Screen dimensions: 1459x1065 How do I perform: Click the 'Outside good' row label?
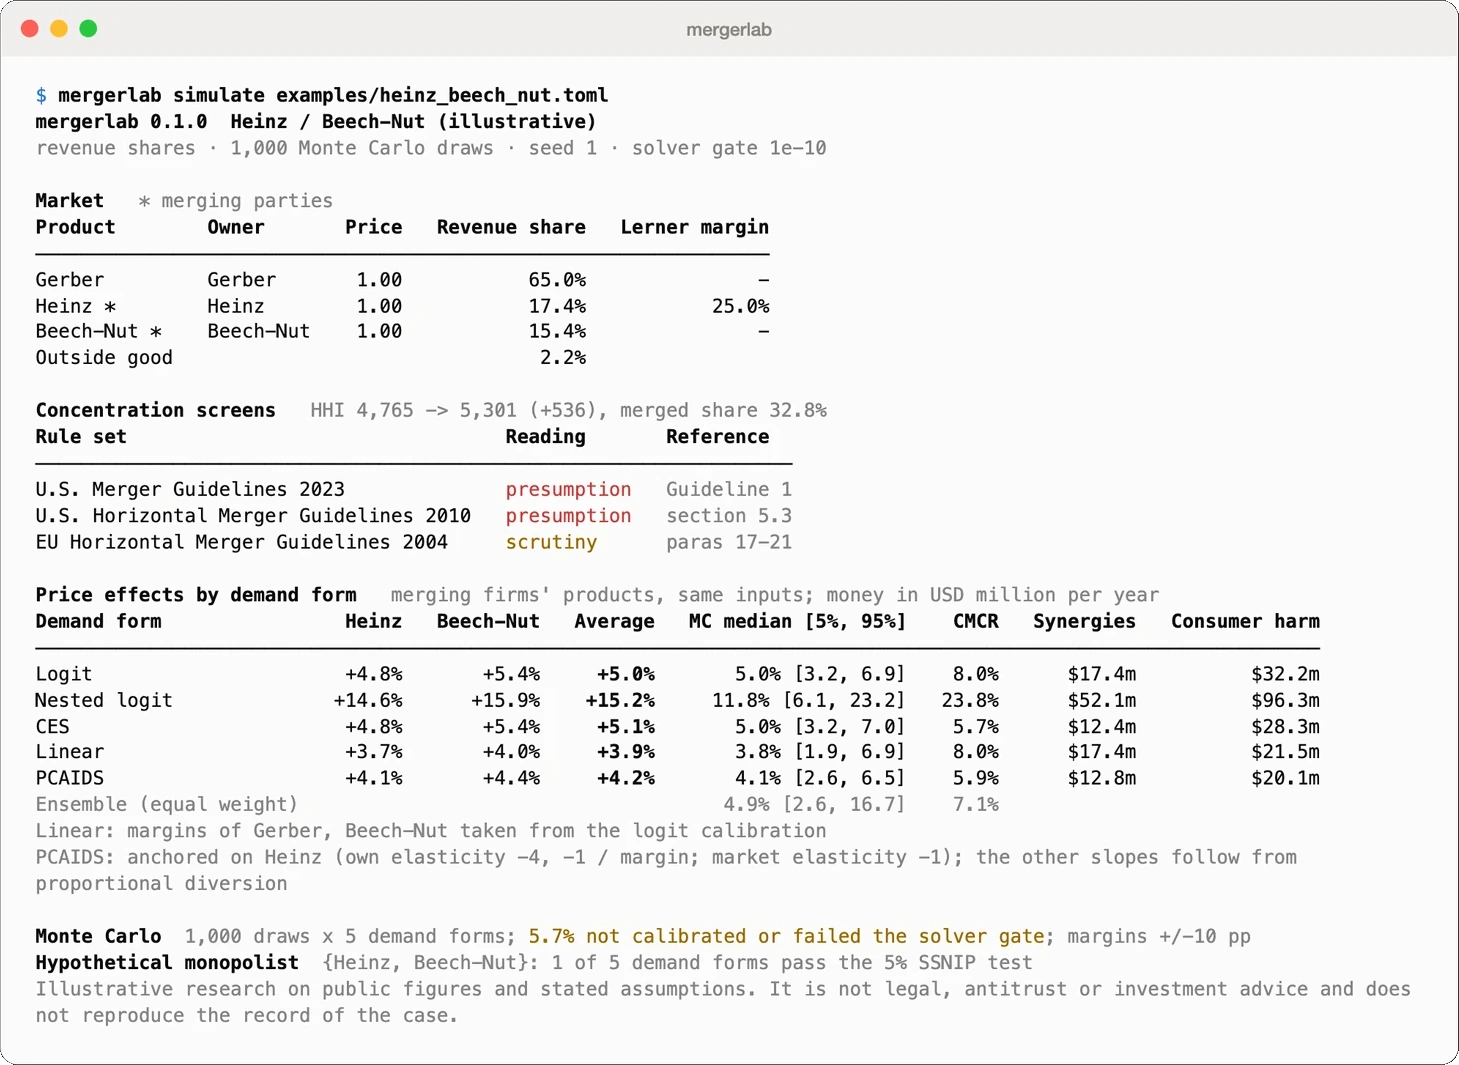(104, 358)
